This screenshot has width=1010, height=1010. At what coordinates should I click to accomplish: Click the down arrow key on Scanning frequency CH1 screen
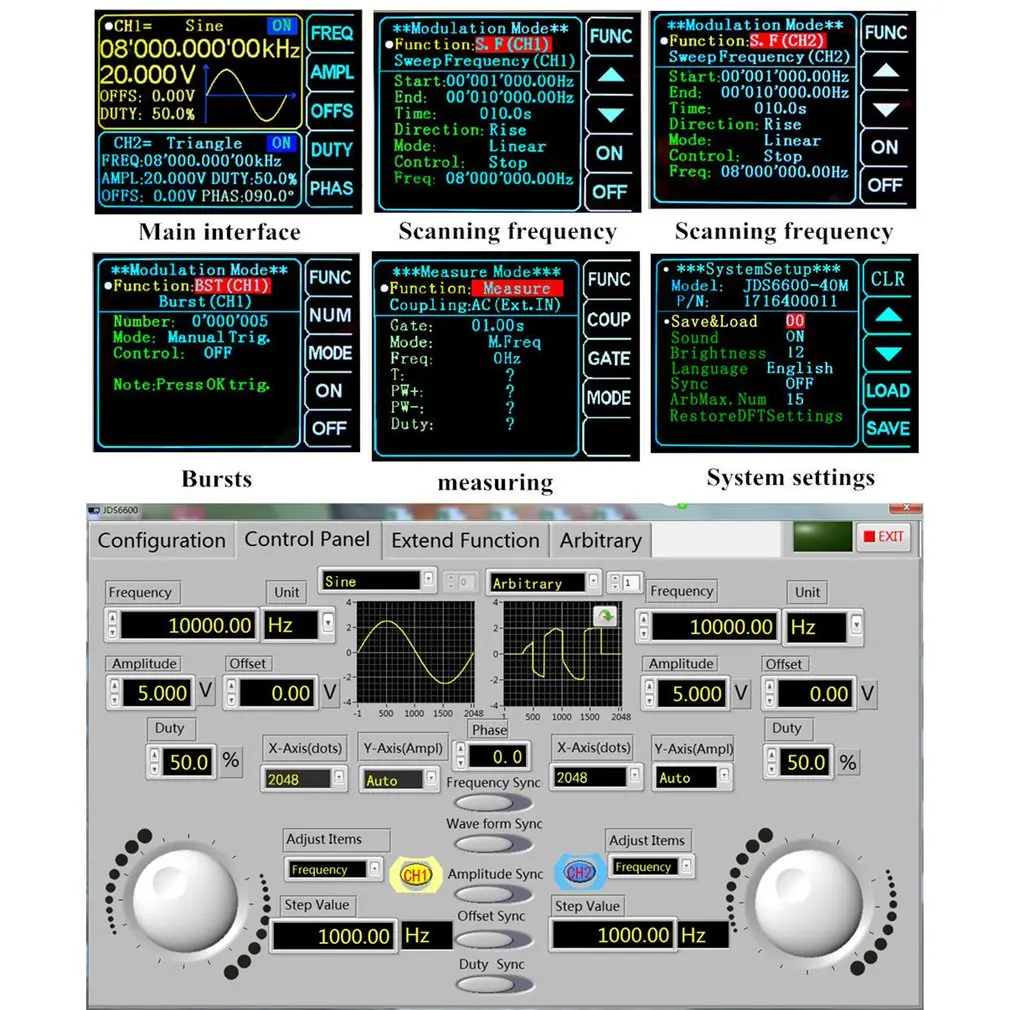[611, 115]
